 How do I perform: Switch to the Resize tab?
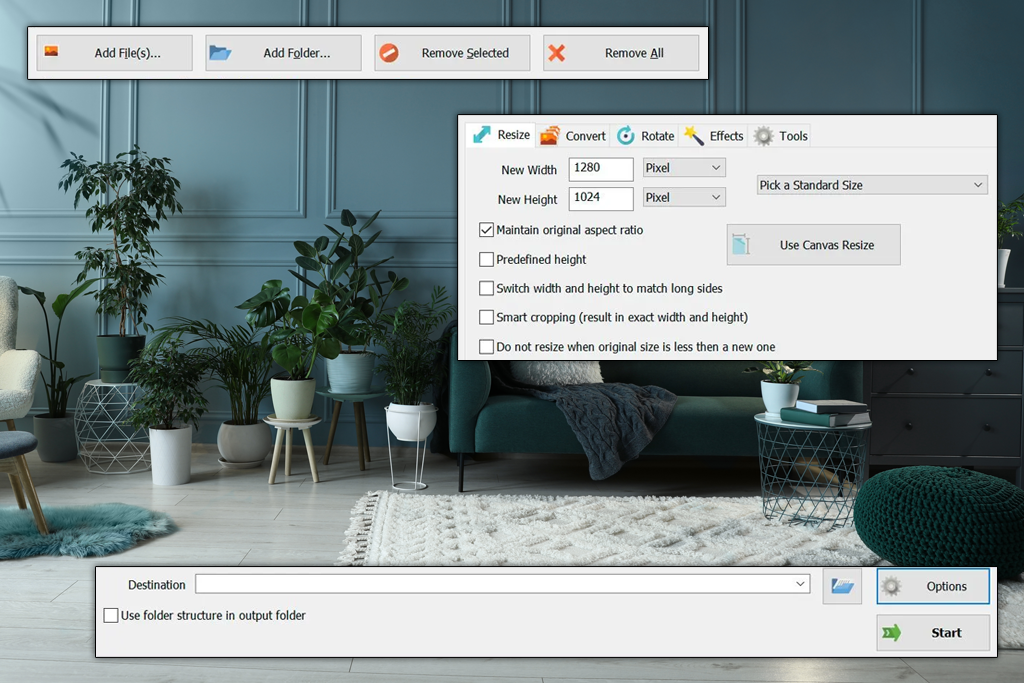coord(501,135)
